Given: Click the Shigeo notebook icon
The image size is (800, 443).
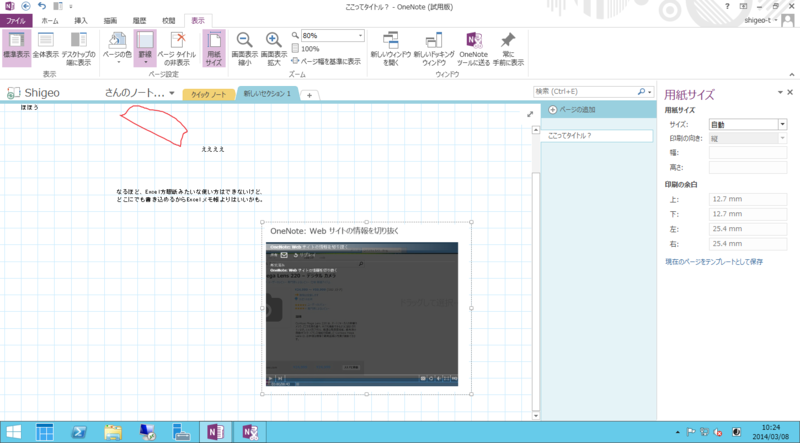Looking at the screenshot, I should [x=13, y=93].
